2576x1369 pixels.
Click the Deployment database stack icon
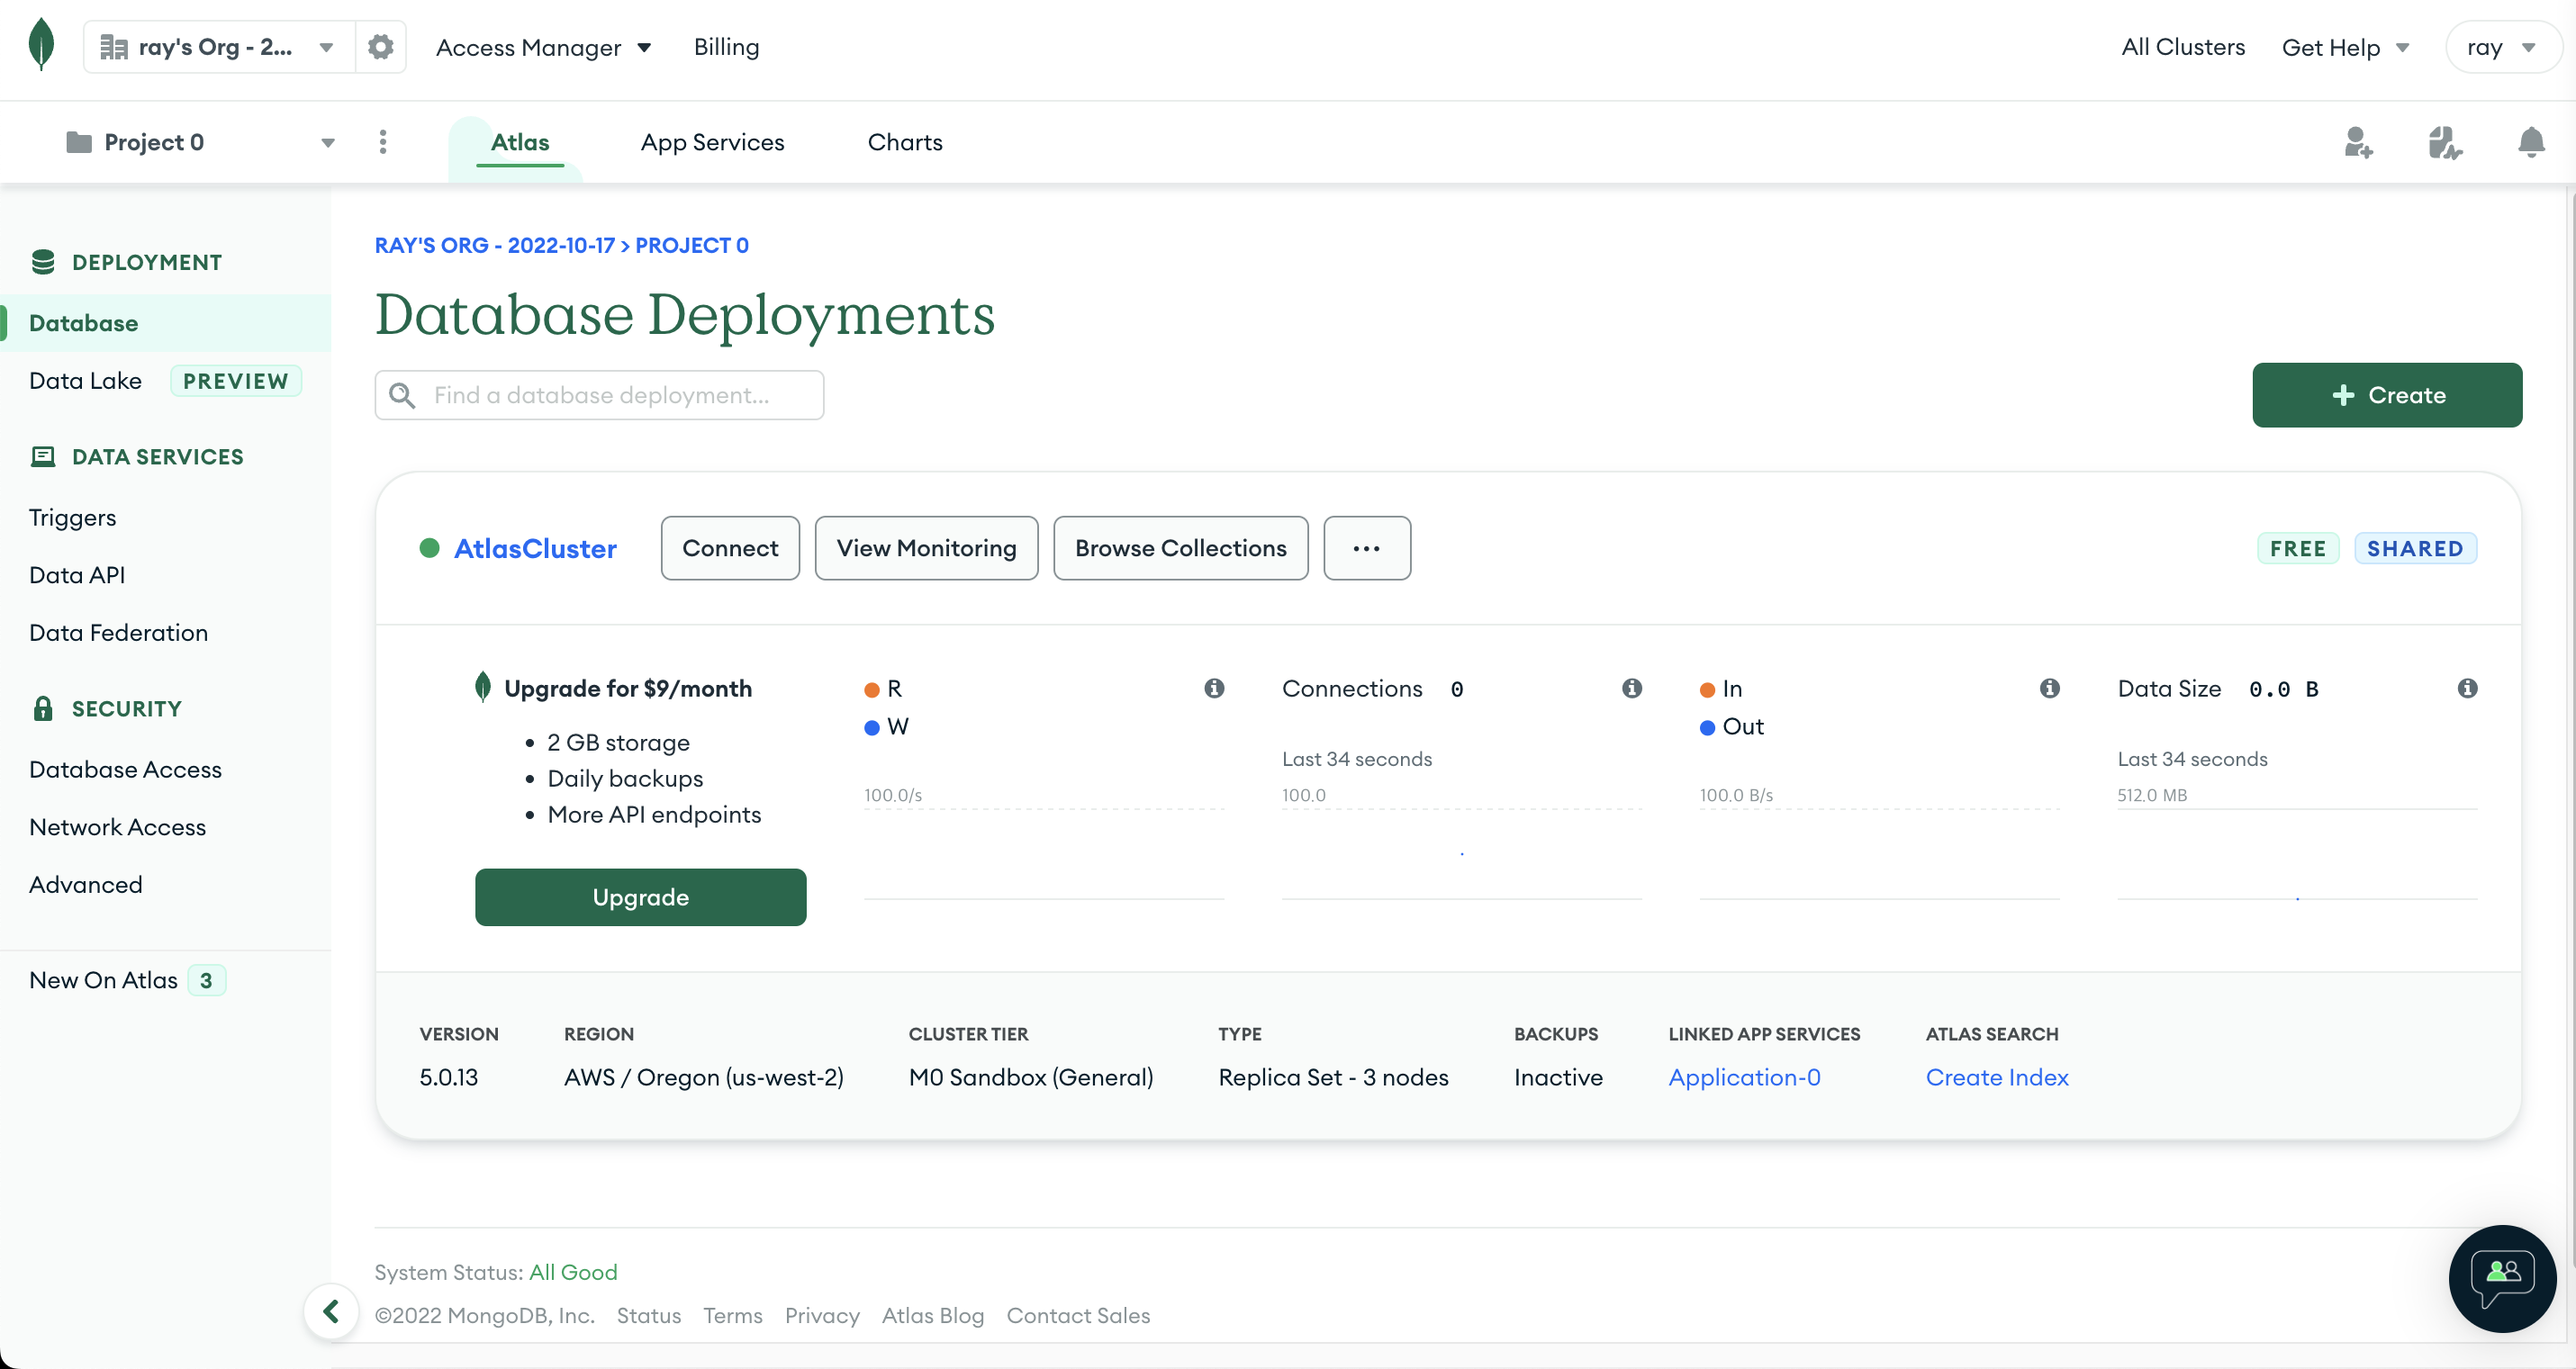pos(43,262)
